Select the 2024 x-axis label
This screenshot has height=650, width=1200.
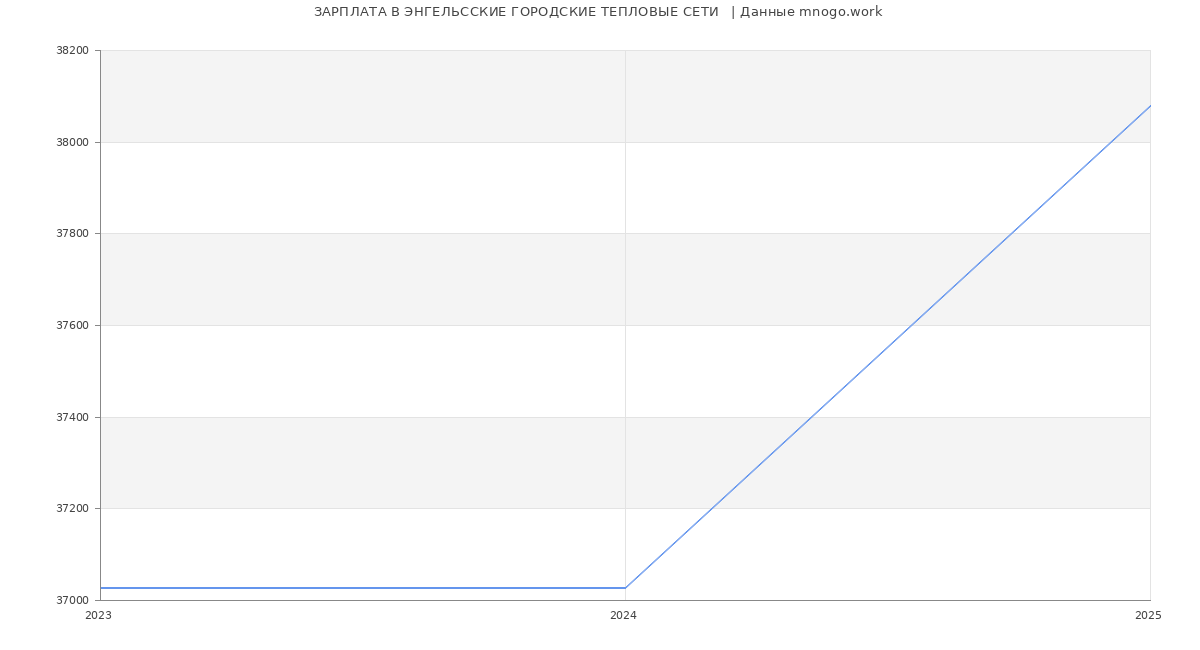tap(623, 616)
